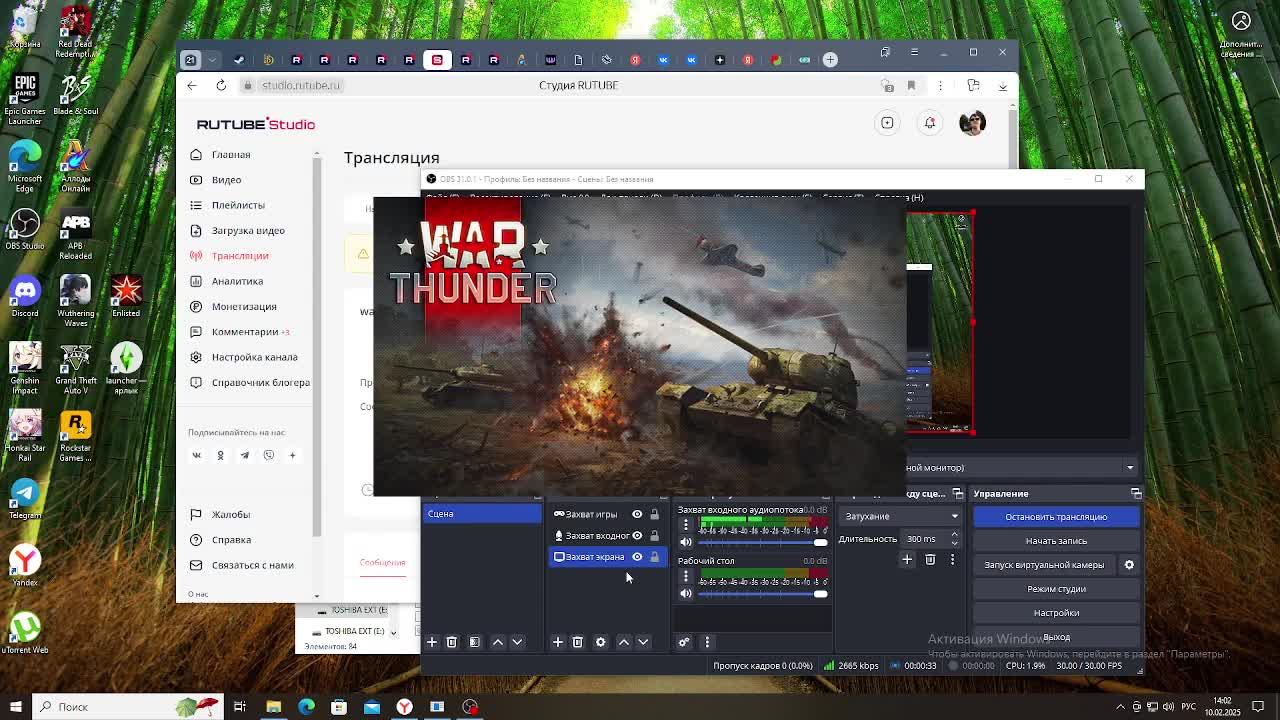Lock the Захват входного source
Screen dimensions: 1280x720
point(655,535)
